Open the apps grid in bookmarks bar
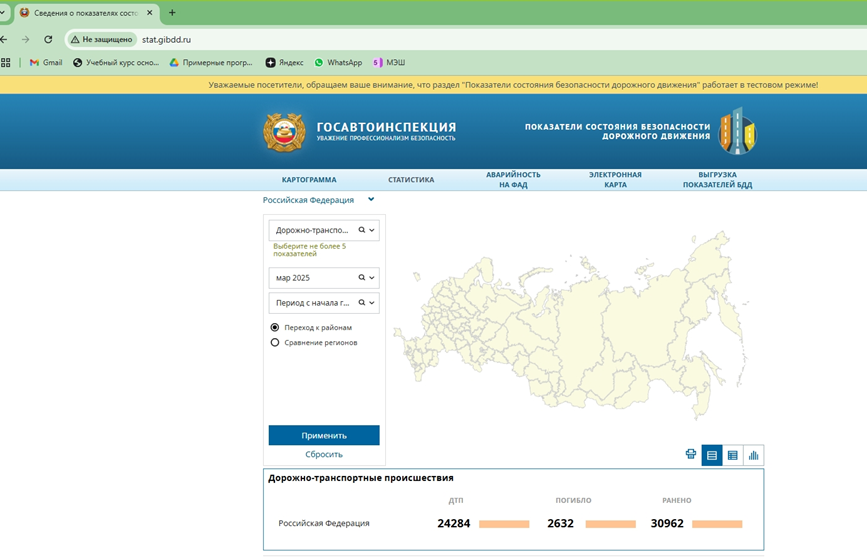This screenshot has height=558, width=867. point(6,62)
